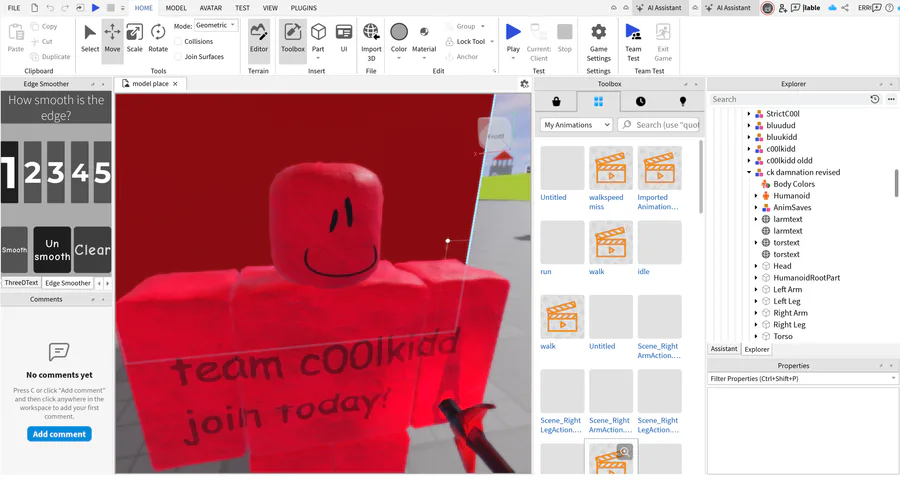Open the first AI Assistant button
Viewport: 900px width, 493px height.
click(658, 8)
